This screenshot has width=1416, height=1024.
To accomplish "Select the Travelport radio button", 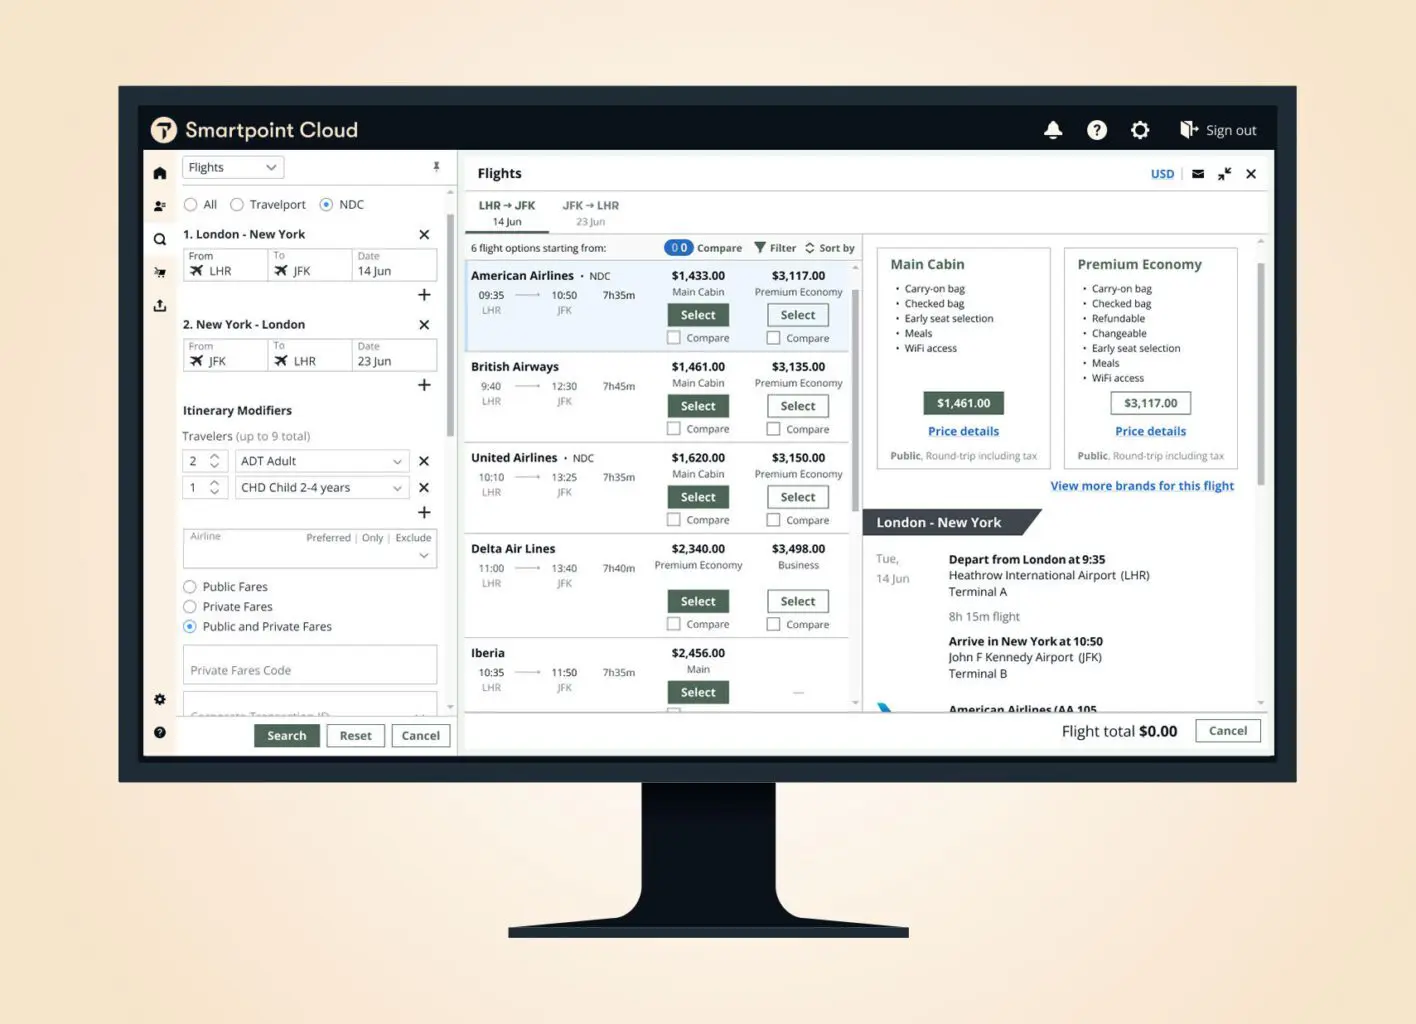I will (237, 205).
